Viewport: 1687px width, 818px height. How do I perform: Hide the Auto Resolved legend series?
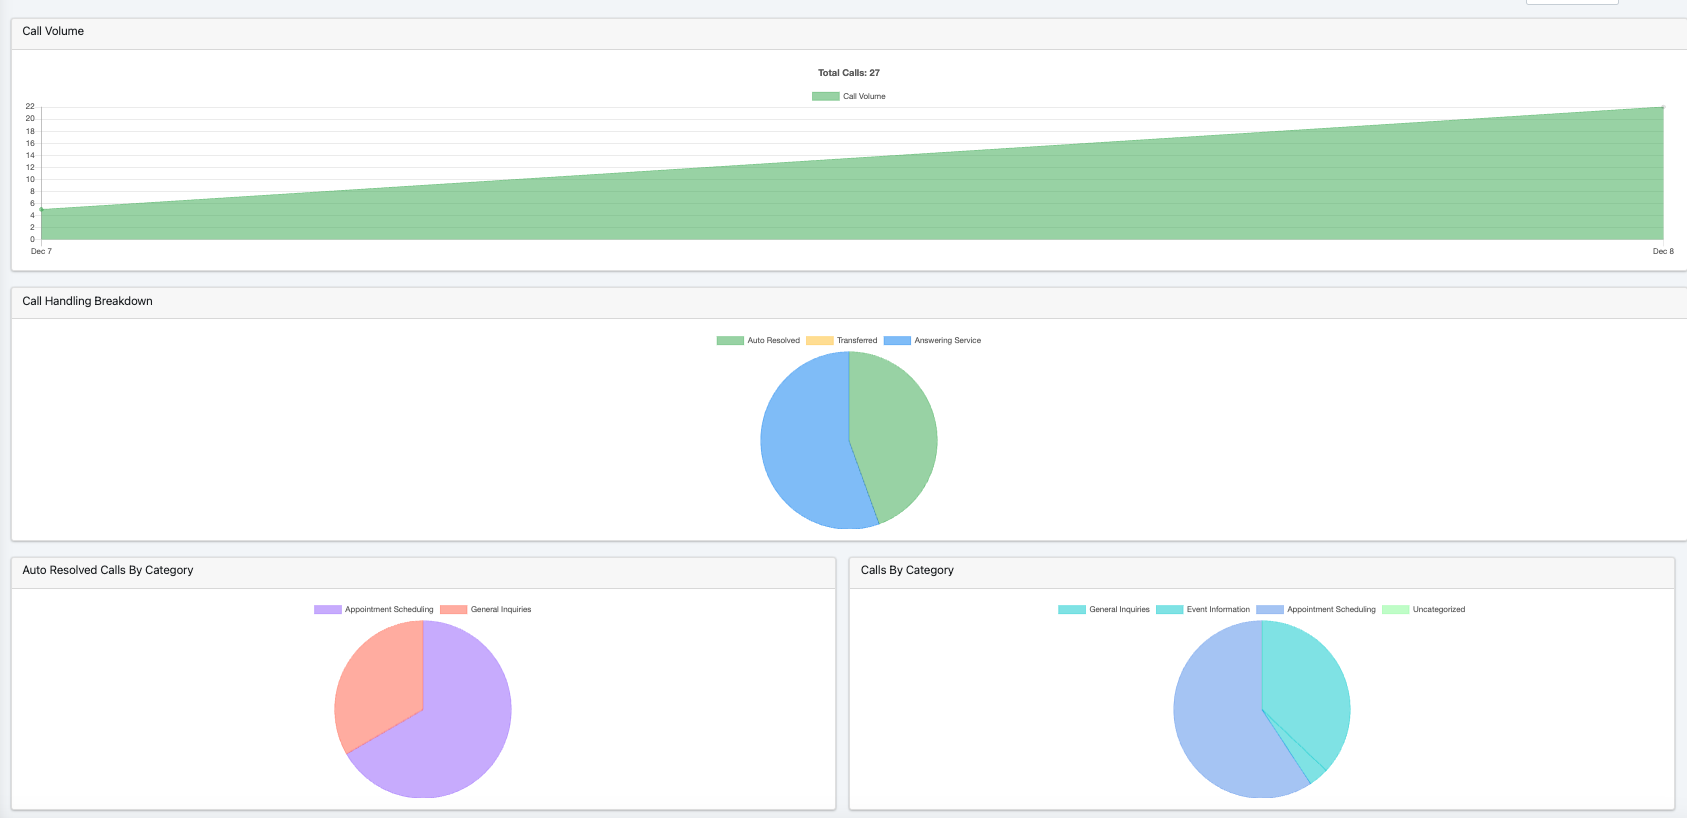point(758,340)
